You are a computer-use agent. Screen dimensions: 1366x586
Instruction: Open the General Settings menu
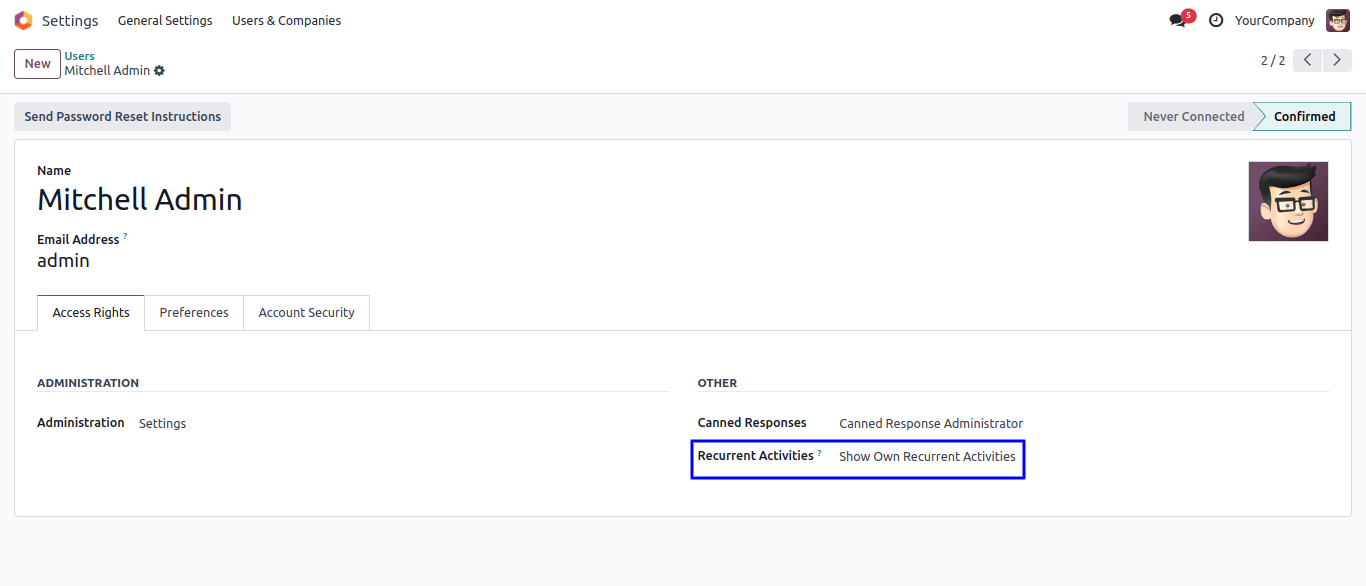coord(165,20)
